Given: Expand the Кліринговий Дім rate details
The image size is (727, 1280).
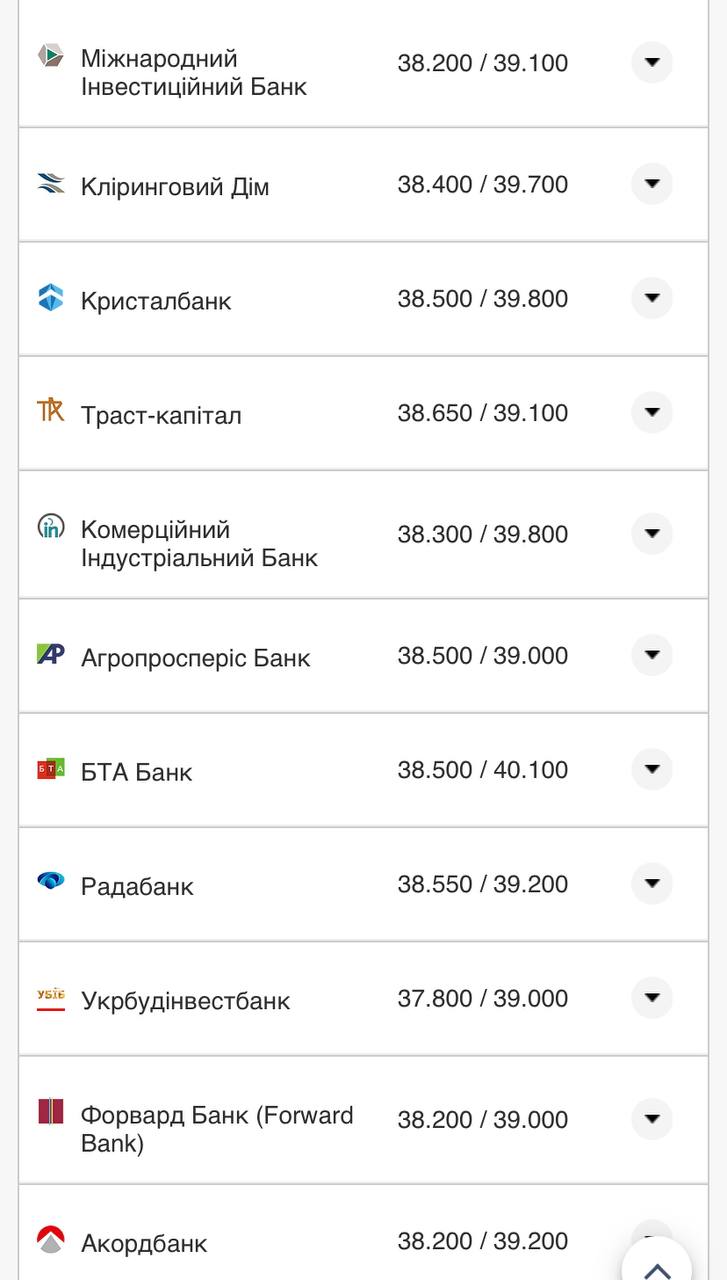Looking at the screenshot, I should [652, 184].
